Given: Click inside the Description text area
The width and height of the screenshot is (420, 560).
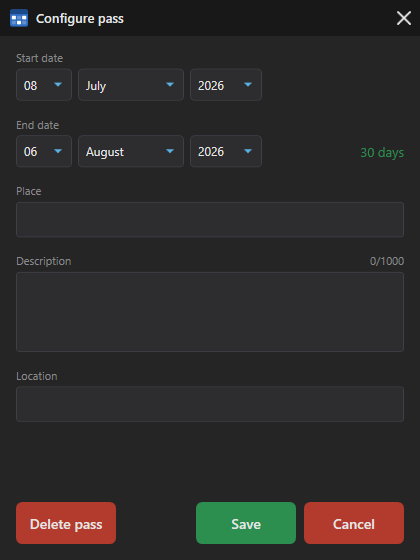Looking at the screenshot, I should tap(210, 312).
